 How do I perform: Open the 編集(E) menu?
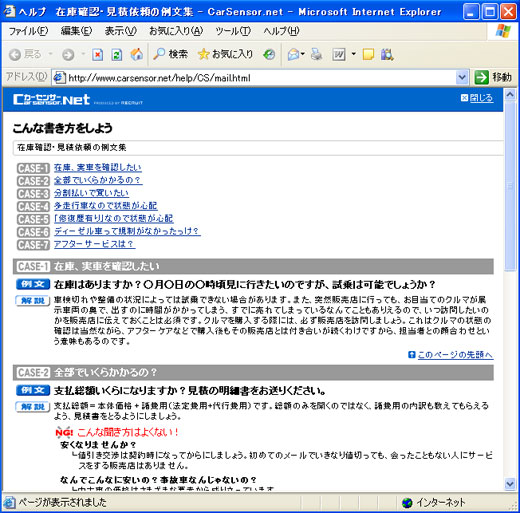tap(76, 31)
